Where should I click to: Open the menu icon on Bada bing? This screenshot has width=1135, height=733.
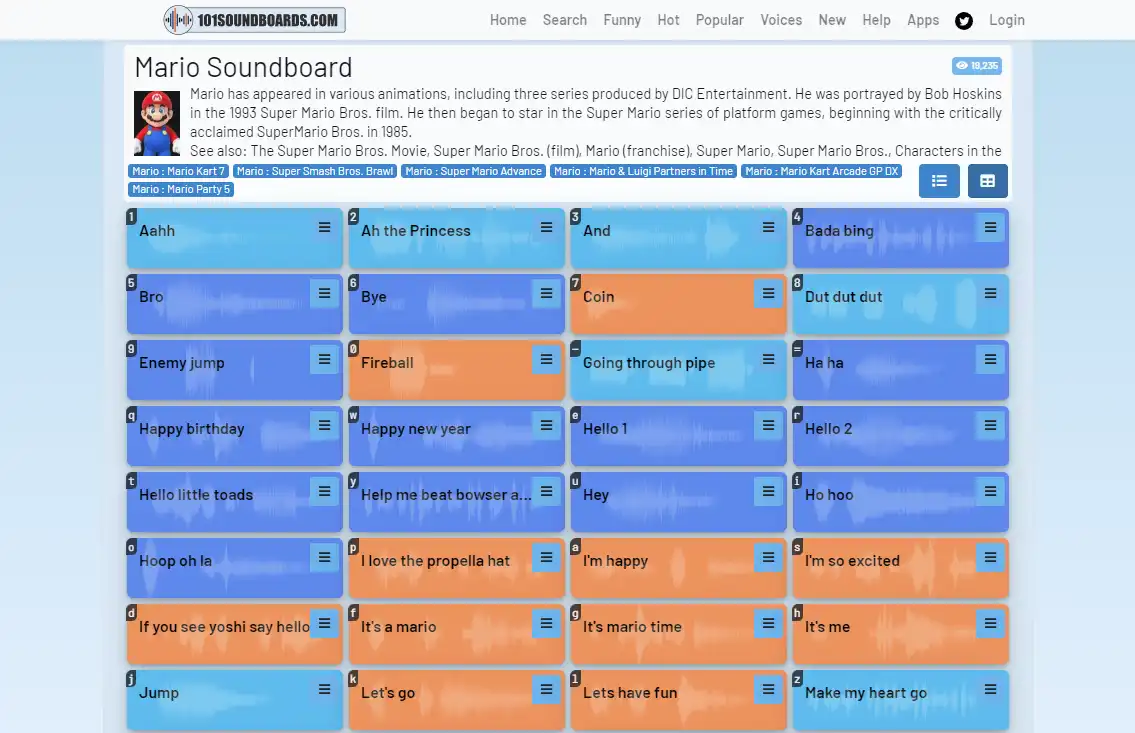990,227
